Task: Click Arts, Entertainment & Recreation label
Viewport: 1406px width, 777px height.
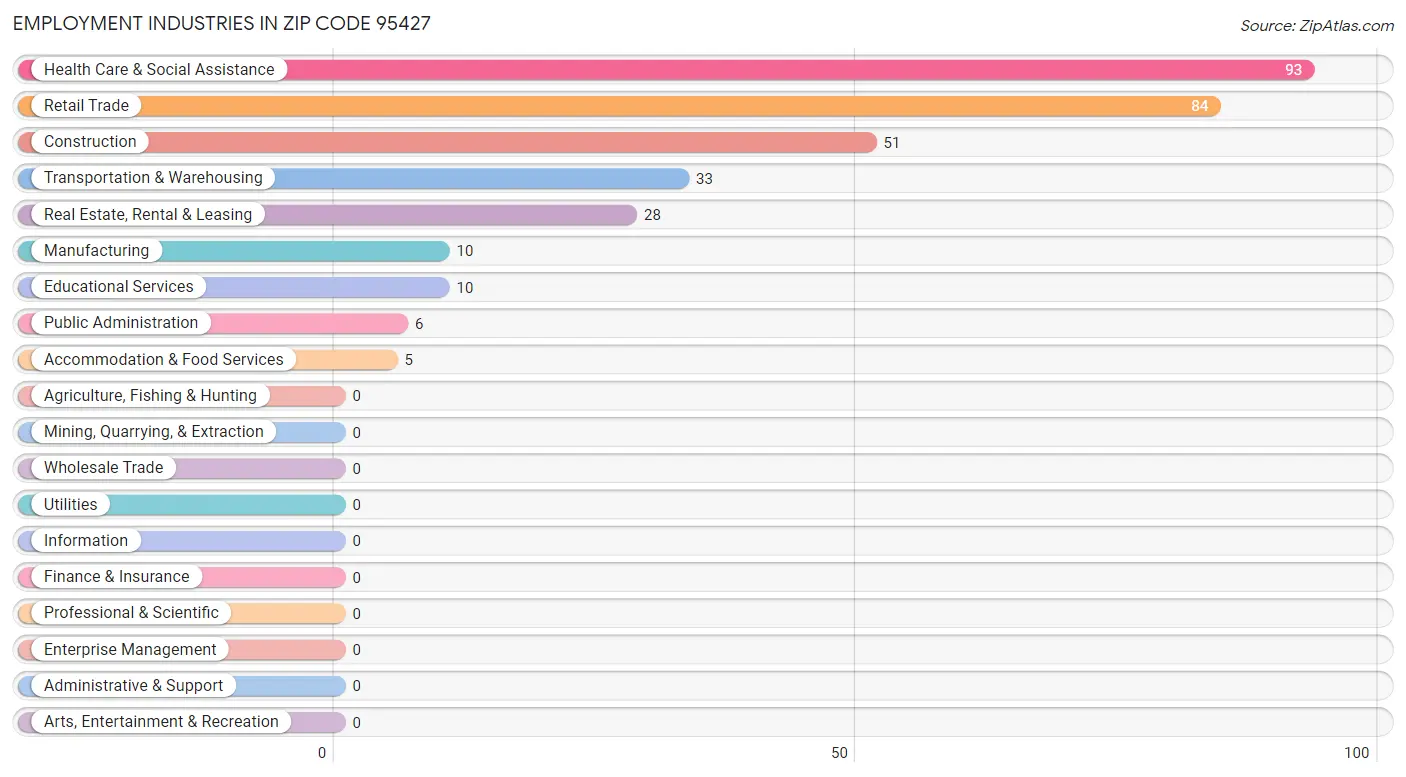Action: tap(161, 721)
